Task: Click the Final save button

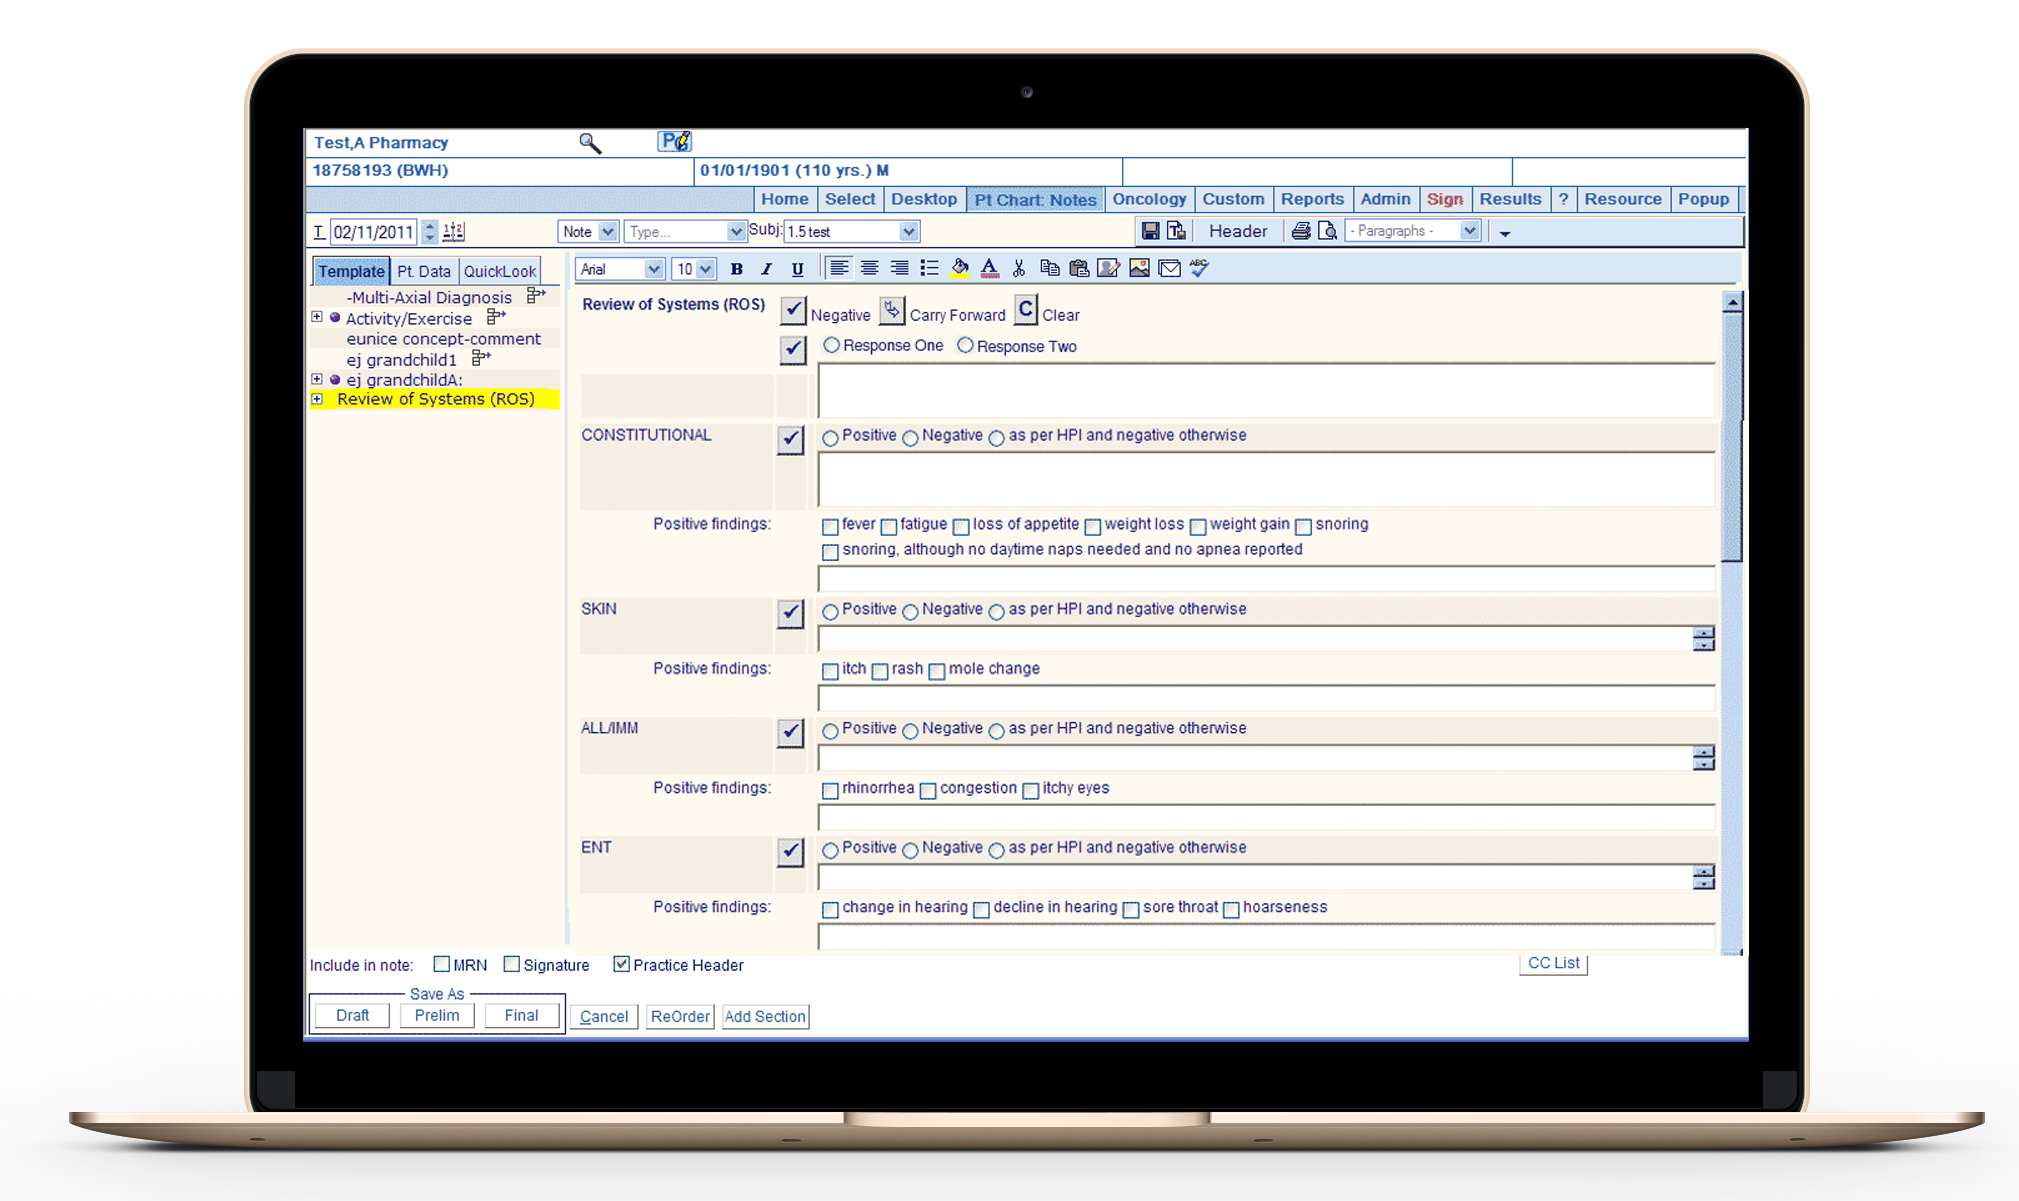Action: coord(521,1015)
